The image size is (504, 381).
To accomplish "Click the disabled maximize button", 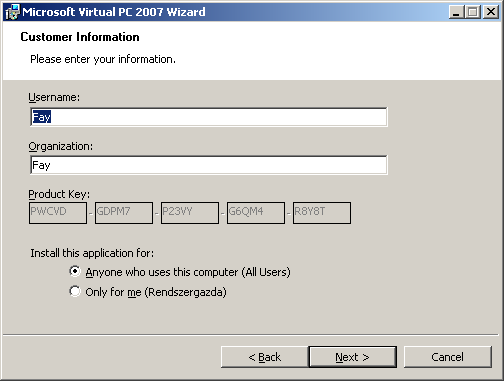I will click(x=472, y=12).
